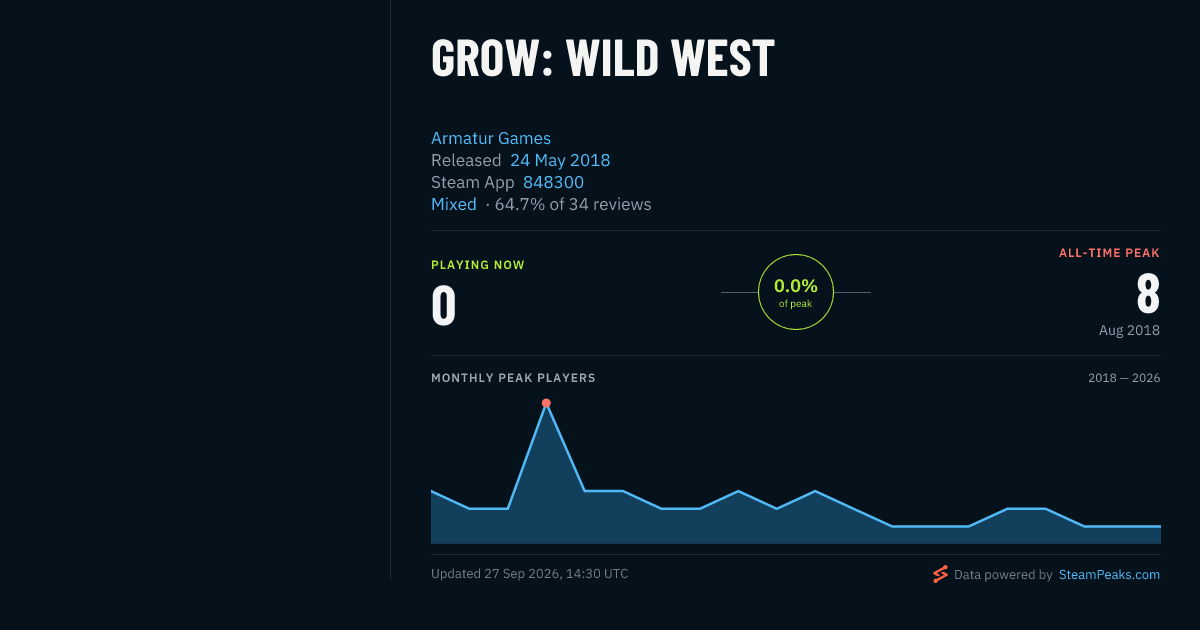Click the 64.7% of 34 reviews text
The width and height of the screenshot is (1200, 630).
pos(573,204)
